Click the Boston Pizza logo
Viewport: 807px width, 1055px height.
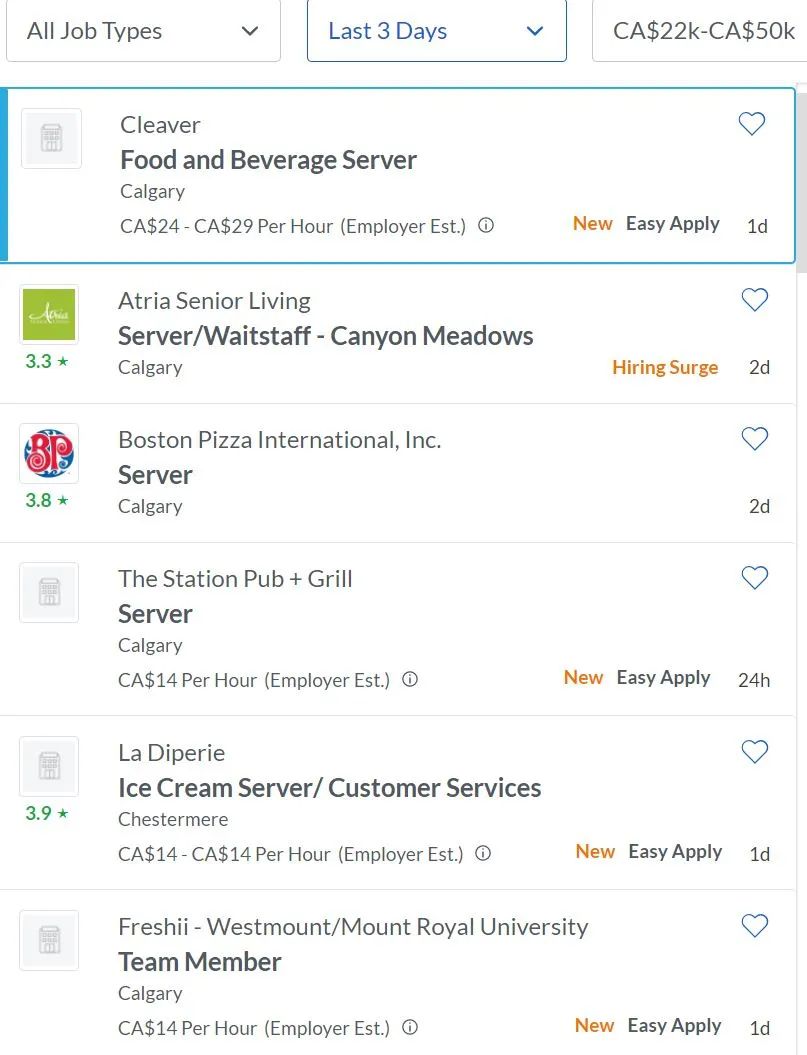pyautogui.click(x=49, y=454)
